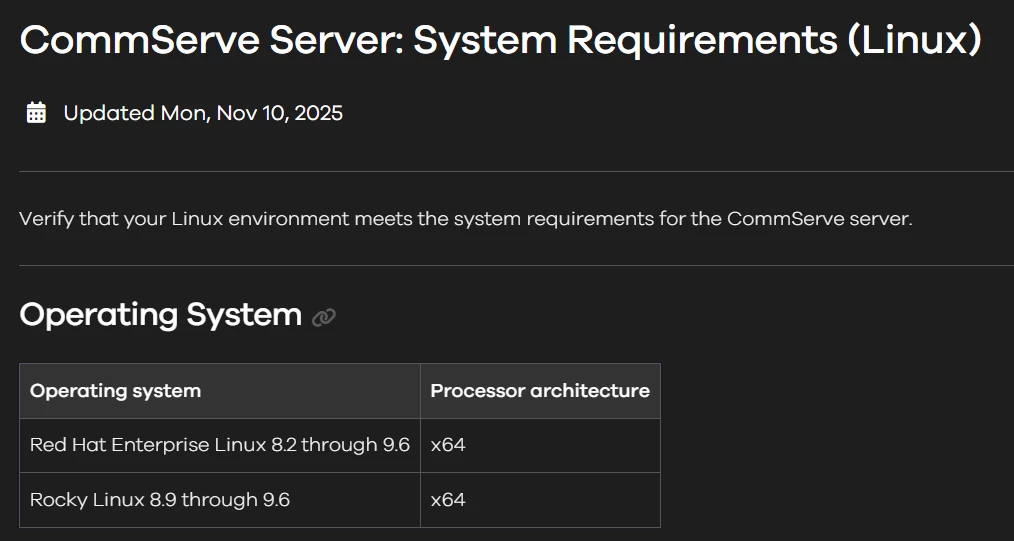The height and width of the screenshot is (541, 1014).
Task: Click the word Processor in the table header
Action: coord(477,391)
